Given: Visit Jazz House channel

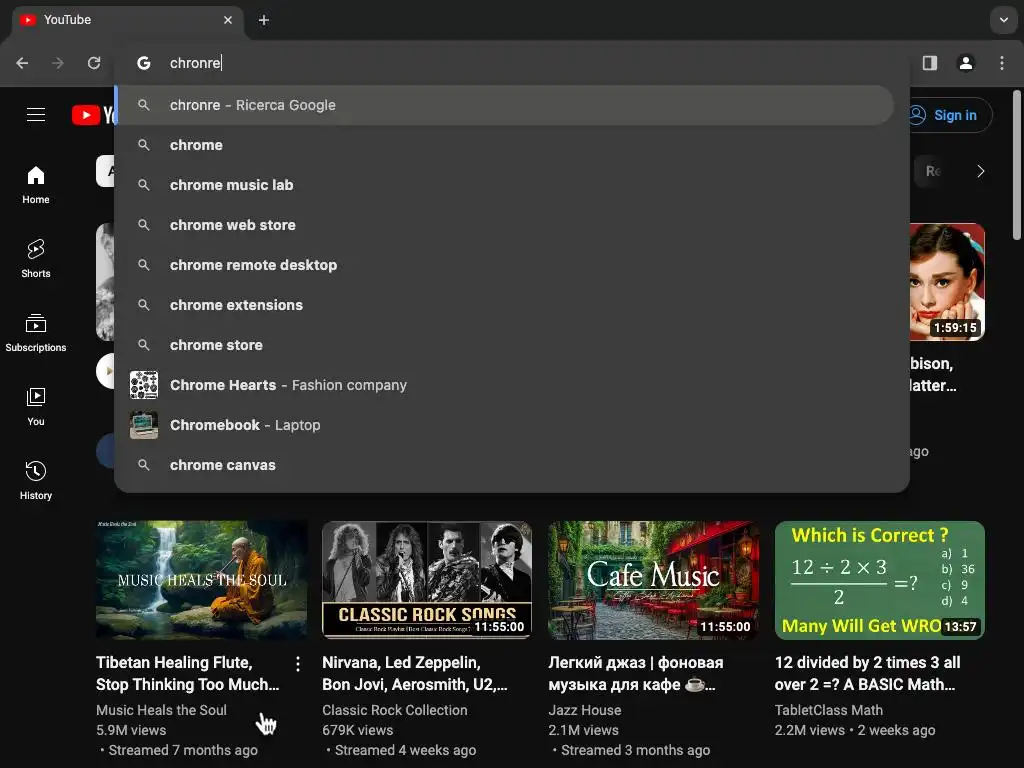Looking at the screenshot, I should click(x=584, y=710).
